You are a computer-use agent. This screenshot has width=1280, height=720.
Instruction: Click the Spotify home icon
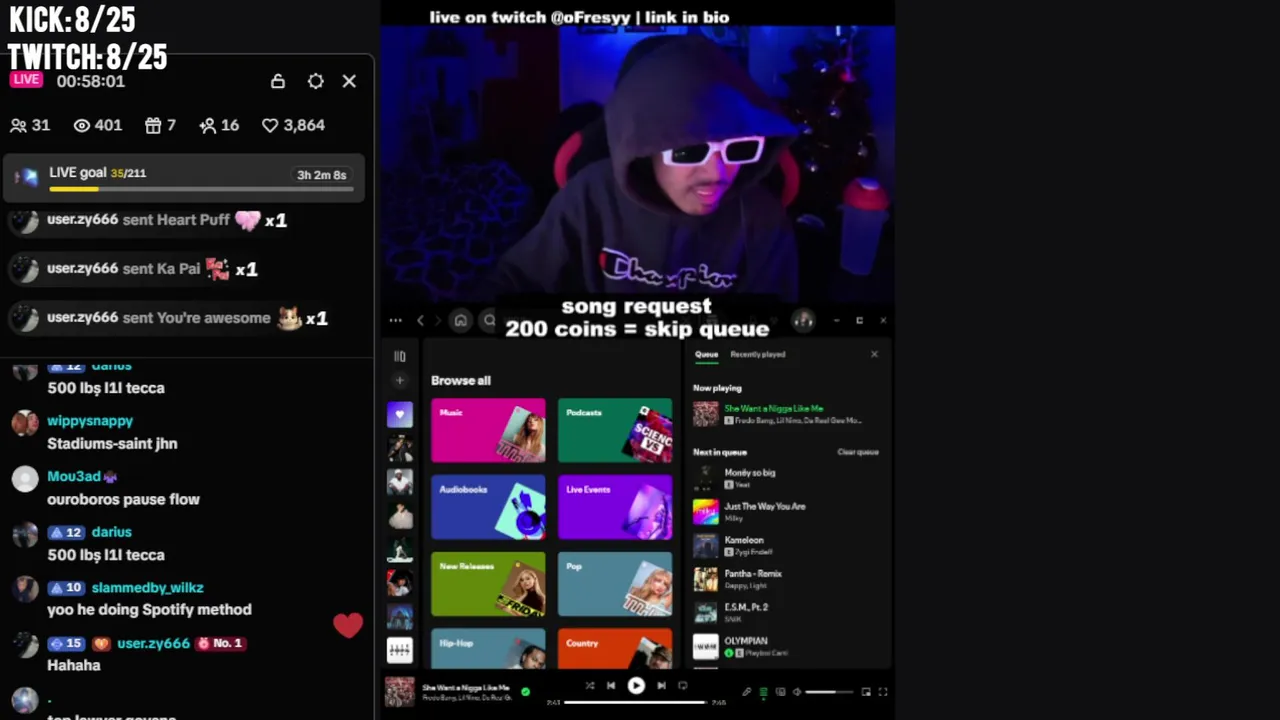[460, 320]
